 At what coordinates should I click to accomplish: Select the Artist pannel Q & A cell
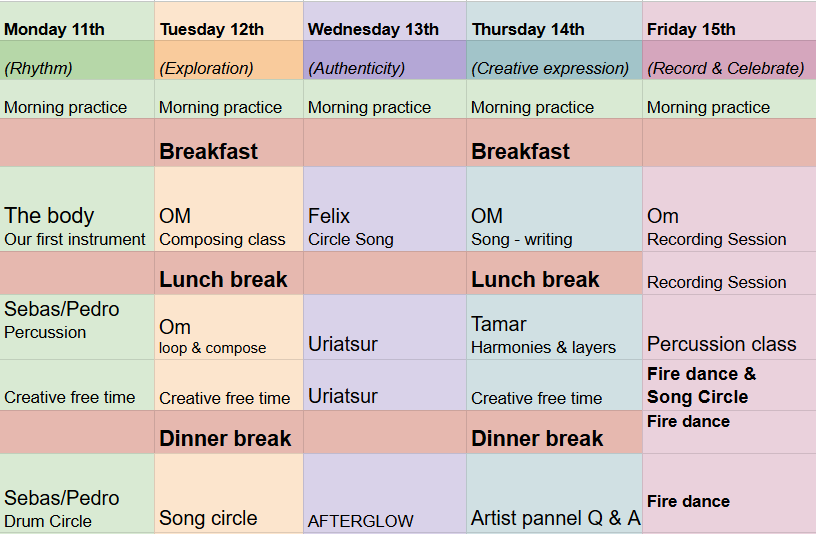555,493
